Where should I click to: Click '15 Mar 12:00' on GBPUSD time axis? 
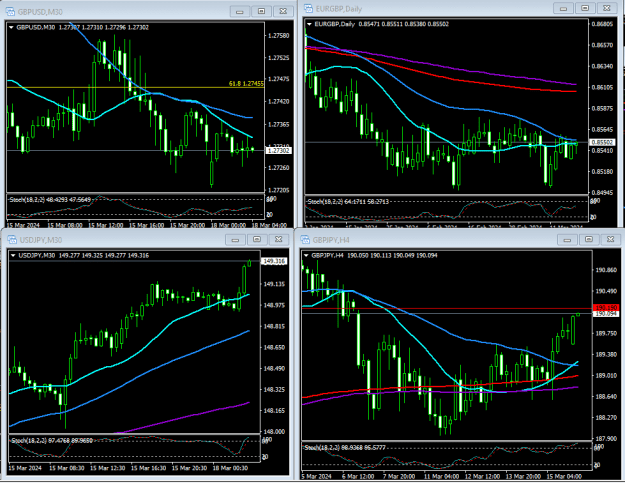(x=106, y=225)
